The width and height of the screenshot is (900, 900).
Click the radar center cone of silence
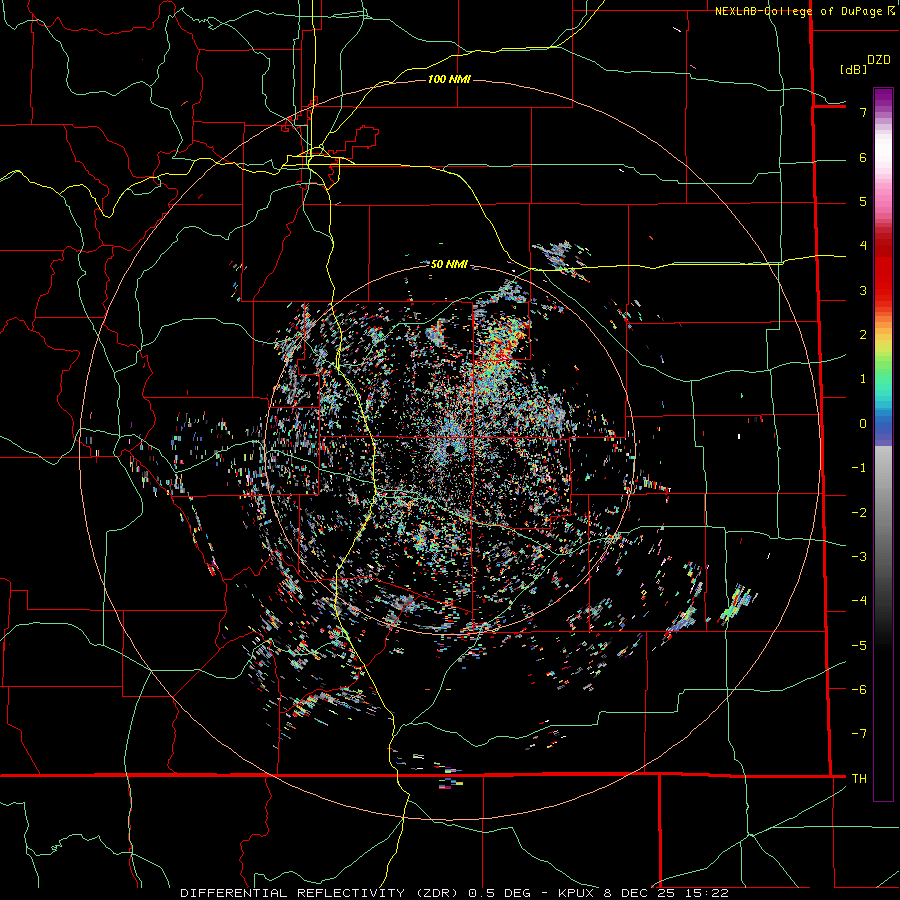(x=449, y=448)
